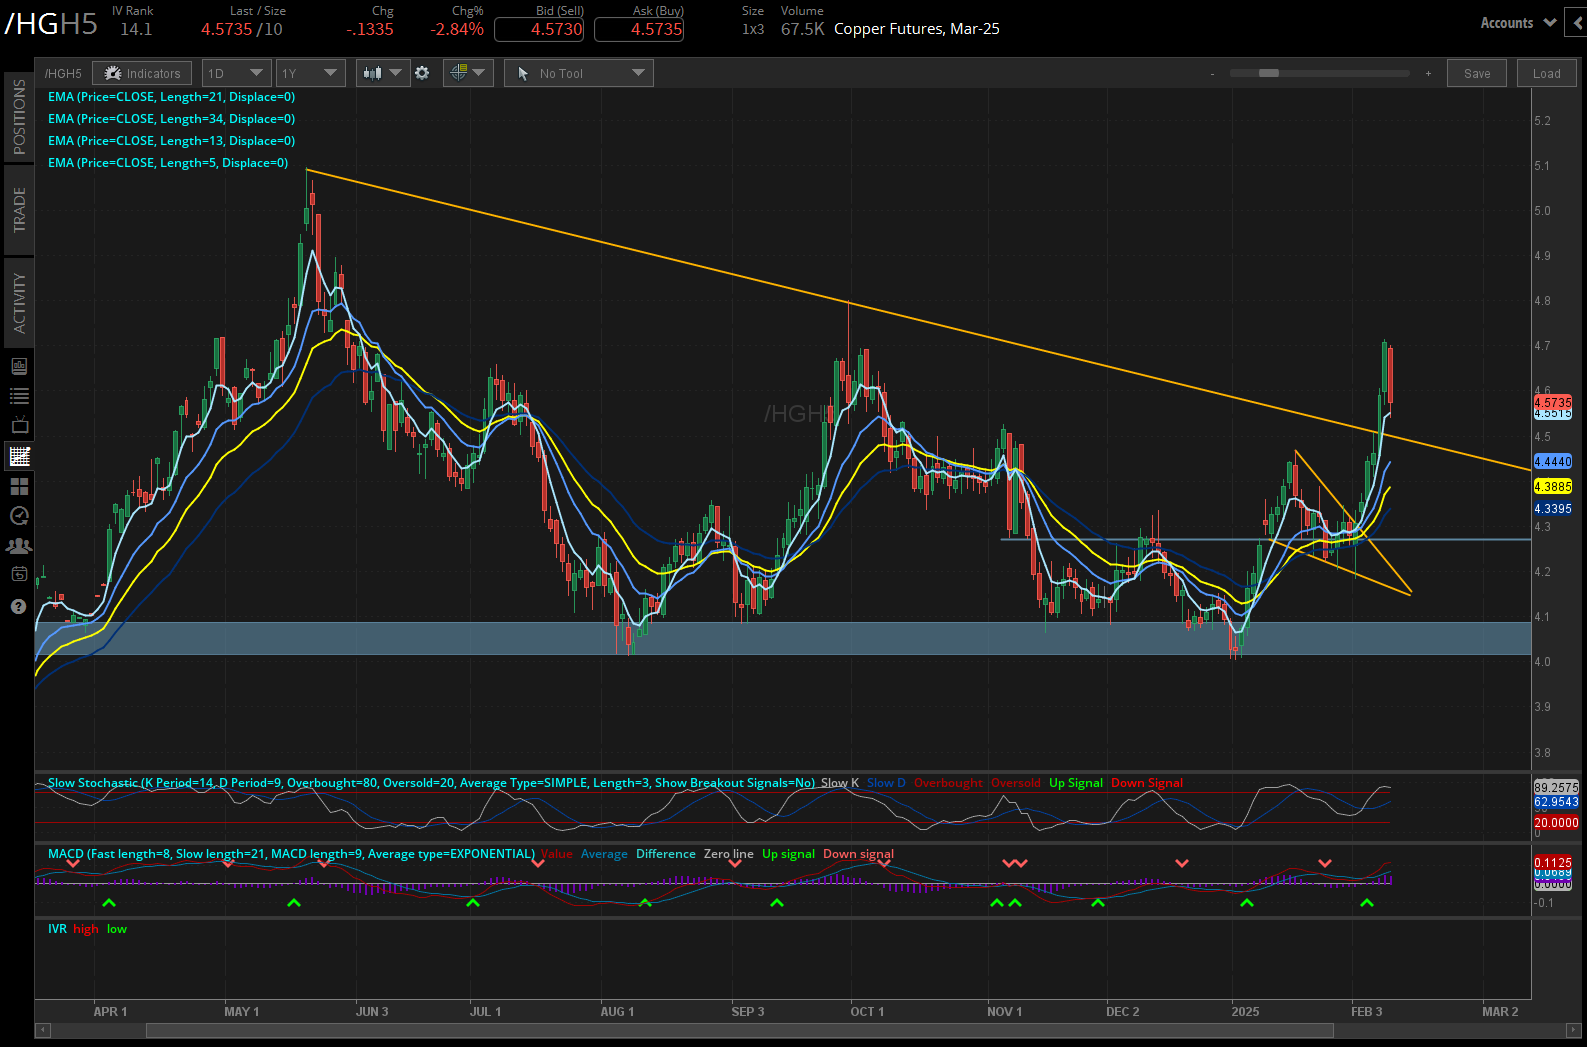Open the candlestick chart type dropdown
Image resolution: width=1587 pixels, height=1047 pixels.
tap(383, 73)
